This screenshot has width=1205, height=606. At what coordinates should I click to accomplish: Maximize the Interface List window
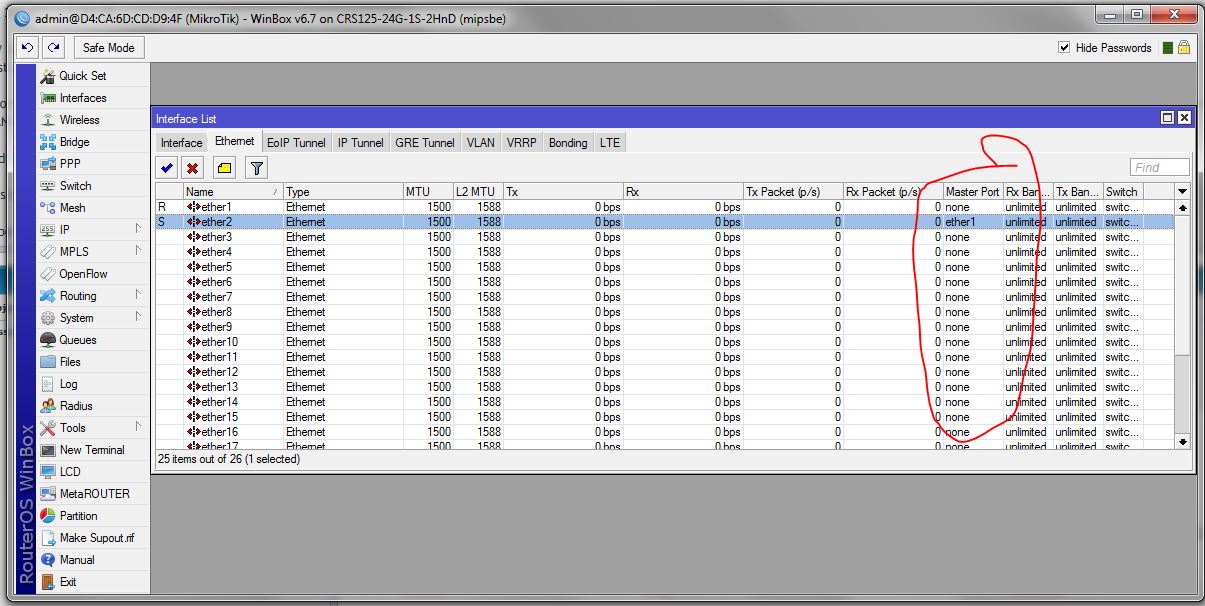pyautogui.click(x=1167, y=118)
